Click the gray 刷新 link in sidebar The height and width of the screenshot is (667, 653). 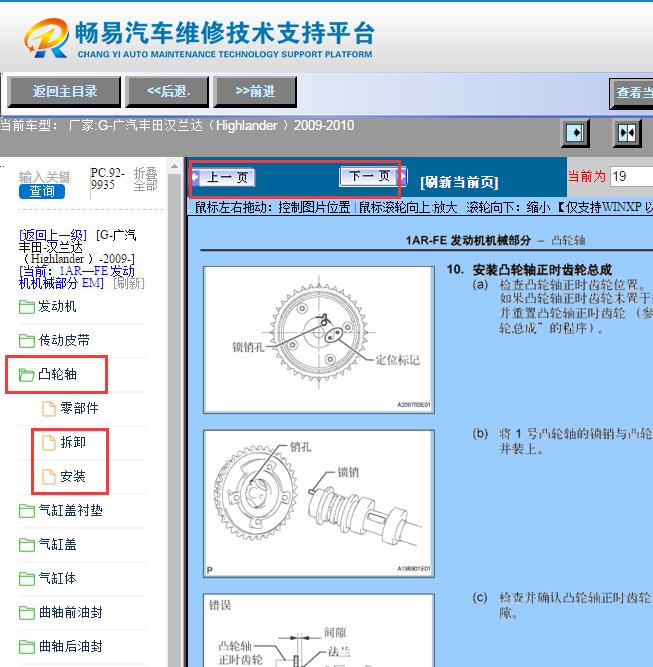pyautogui.click(x=129, y=283)
